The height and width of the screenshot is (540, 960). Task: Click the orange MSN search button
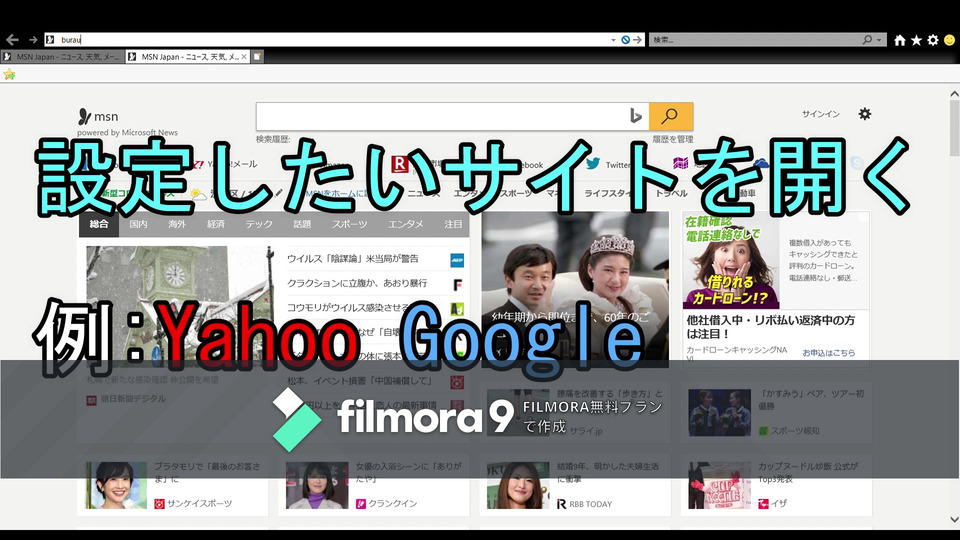[671, 116]
